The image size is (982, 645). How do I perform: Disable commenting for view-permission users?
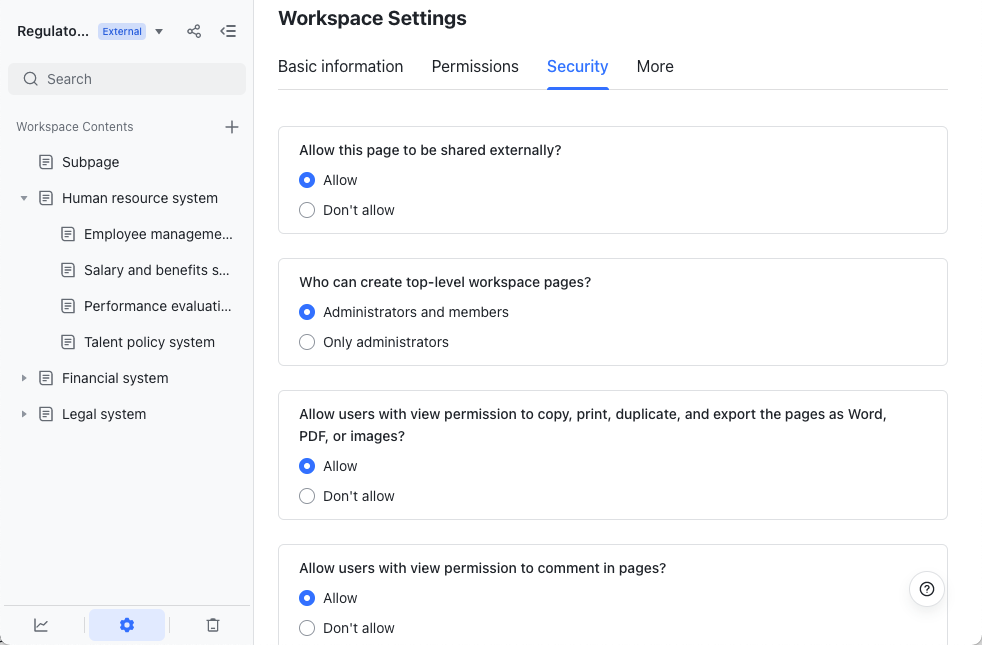(x=307, y=628)
